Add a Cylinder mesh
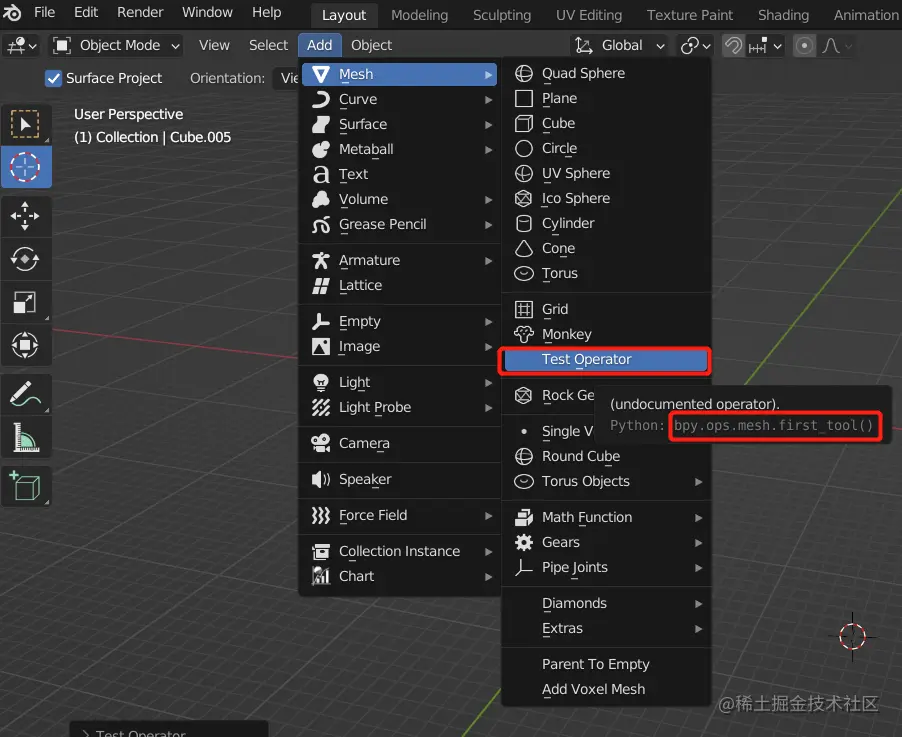The width and height of the screenshot is (902, 737). point(606,223)
